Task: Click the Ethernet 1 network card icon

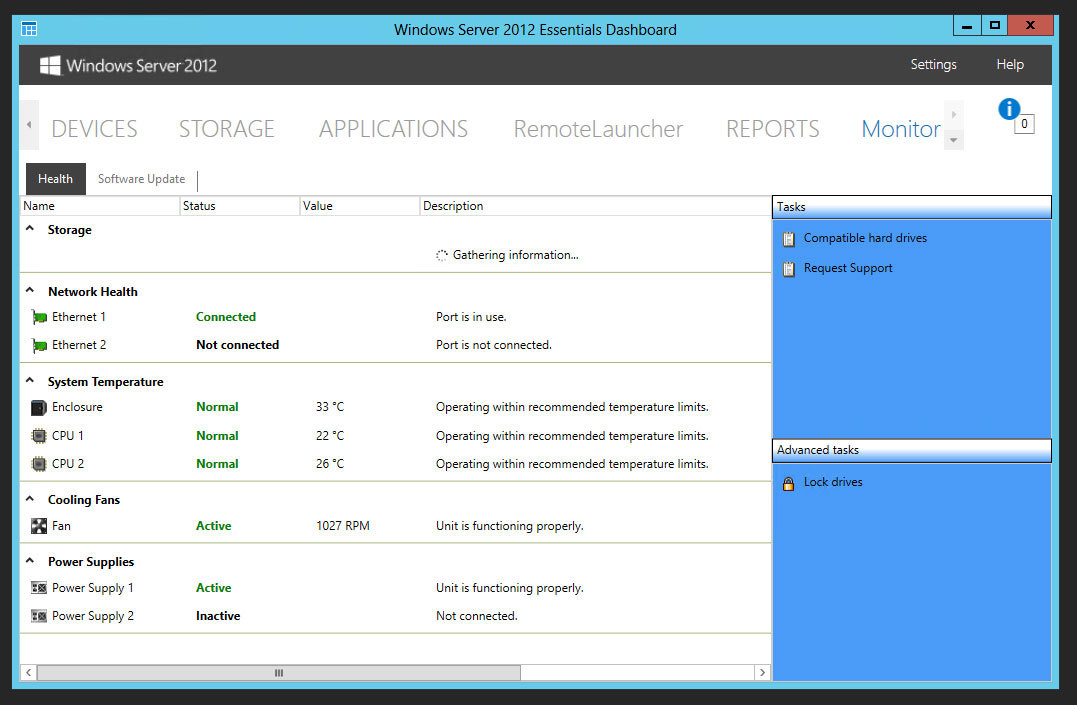Action: pos(39,317)
